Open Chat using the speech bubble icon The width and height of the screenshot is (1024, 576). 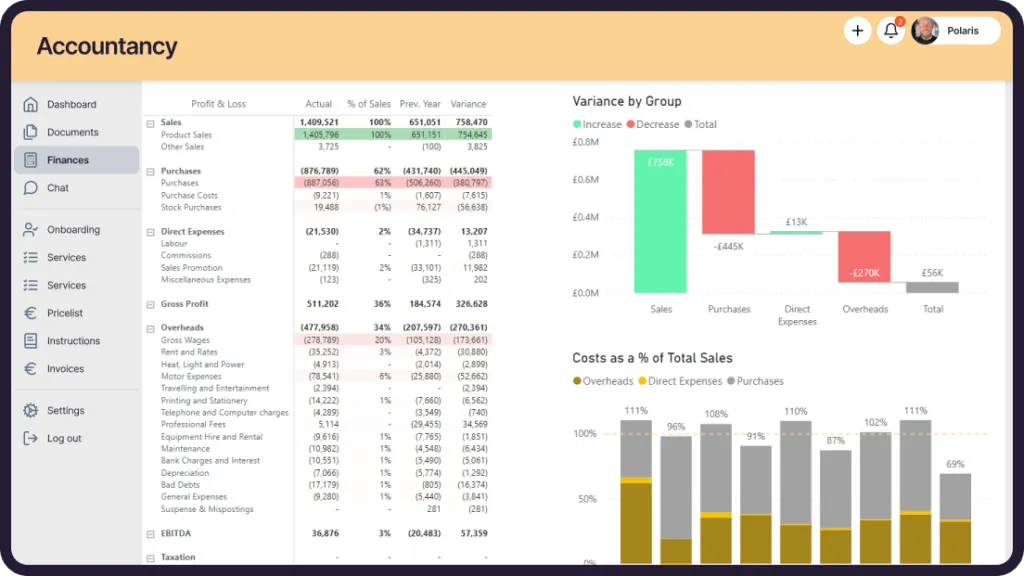tap(34, 188)
